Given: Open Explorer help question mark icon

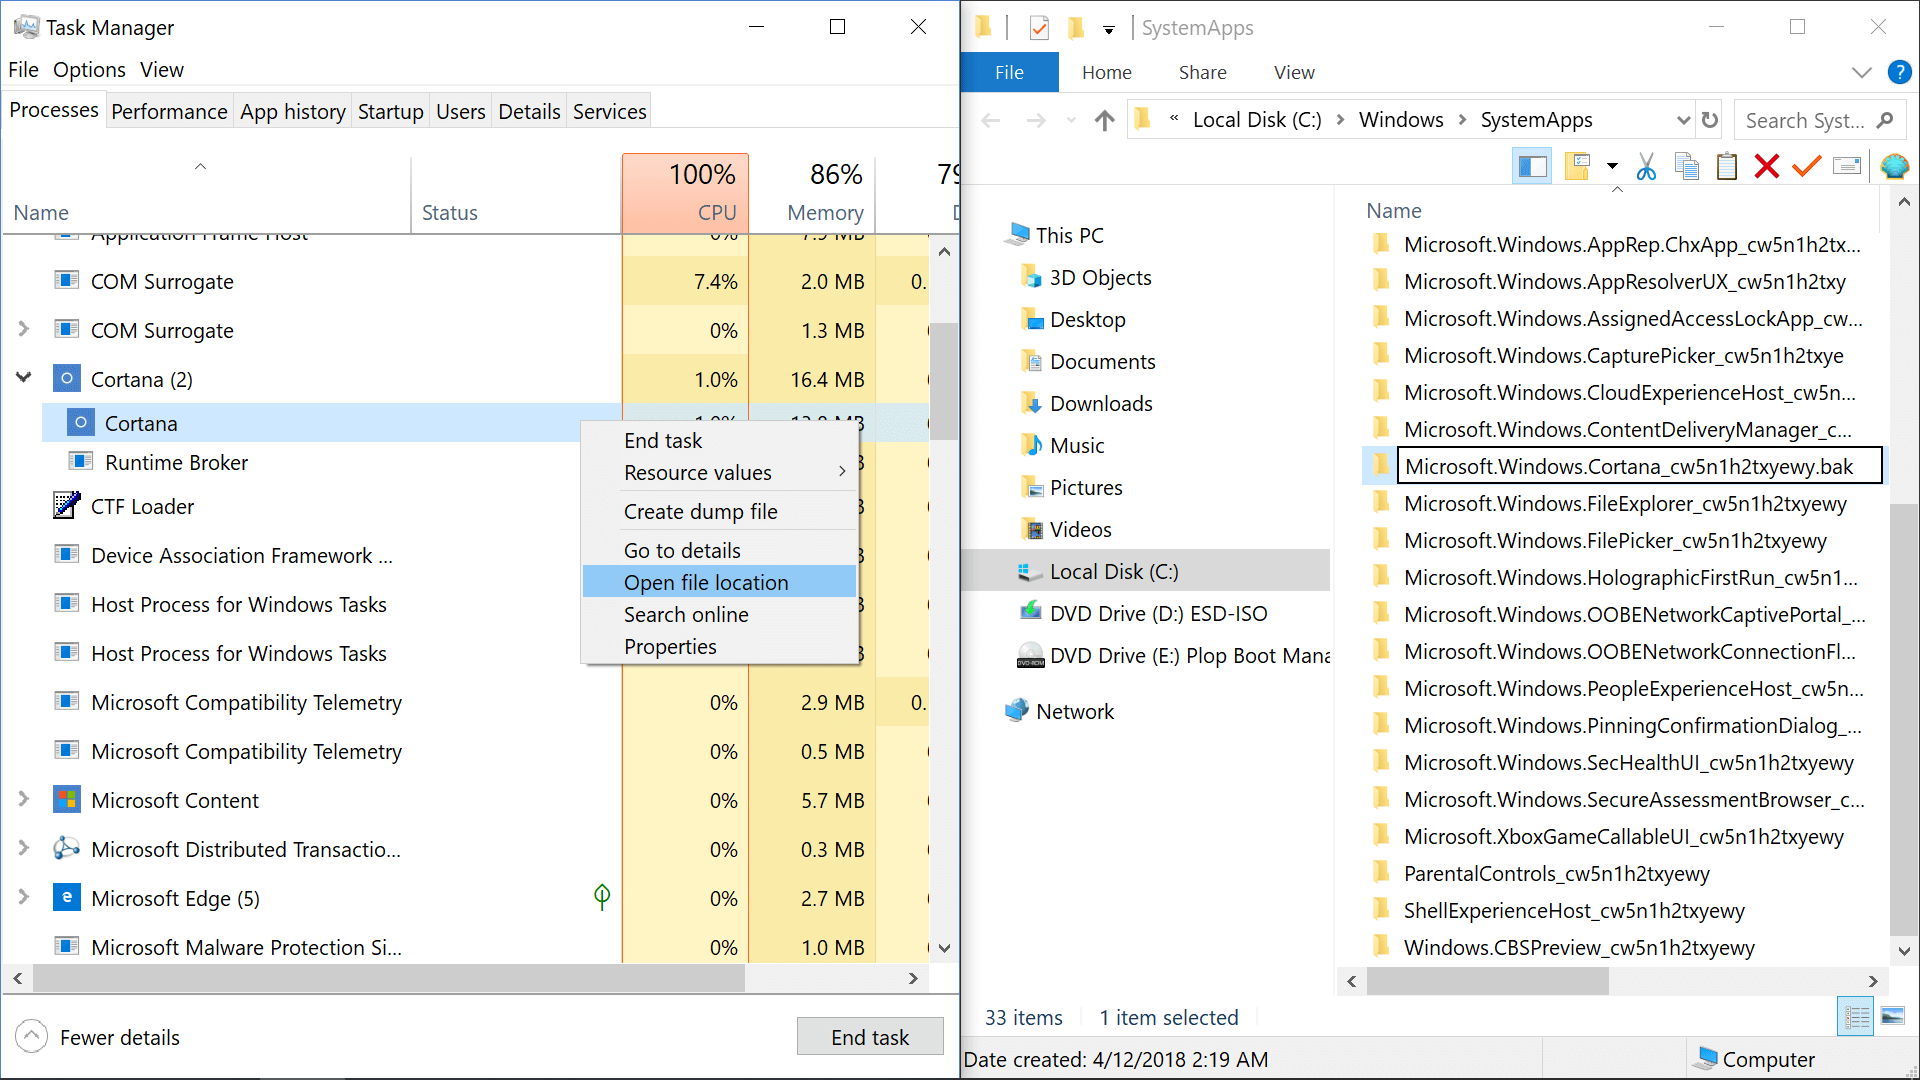Looking at the screenshot, I should coord(1899,72).
